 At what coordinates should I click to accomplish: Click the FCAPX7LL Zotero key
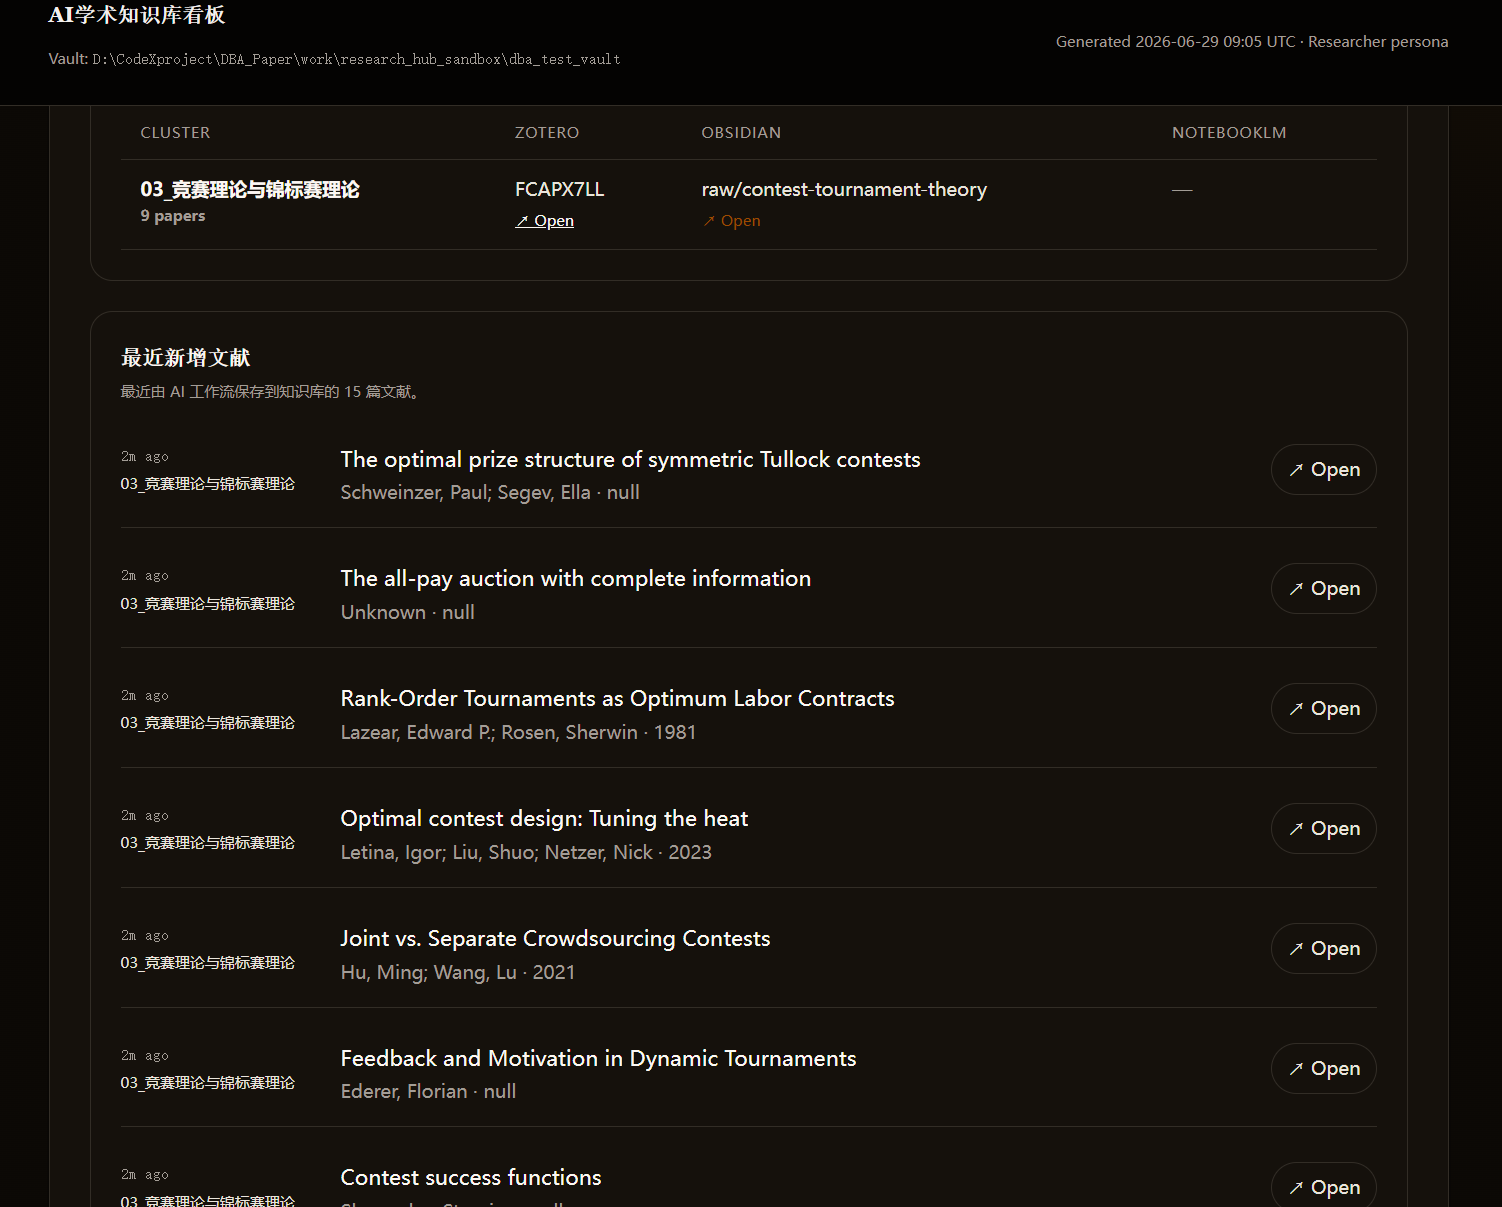coord(560,190)
